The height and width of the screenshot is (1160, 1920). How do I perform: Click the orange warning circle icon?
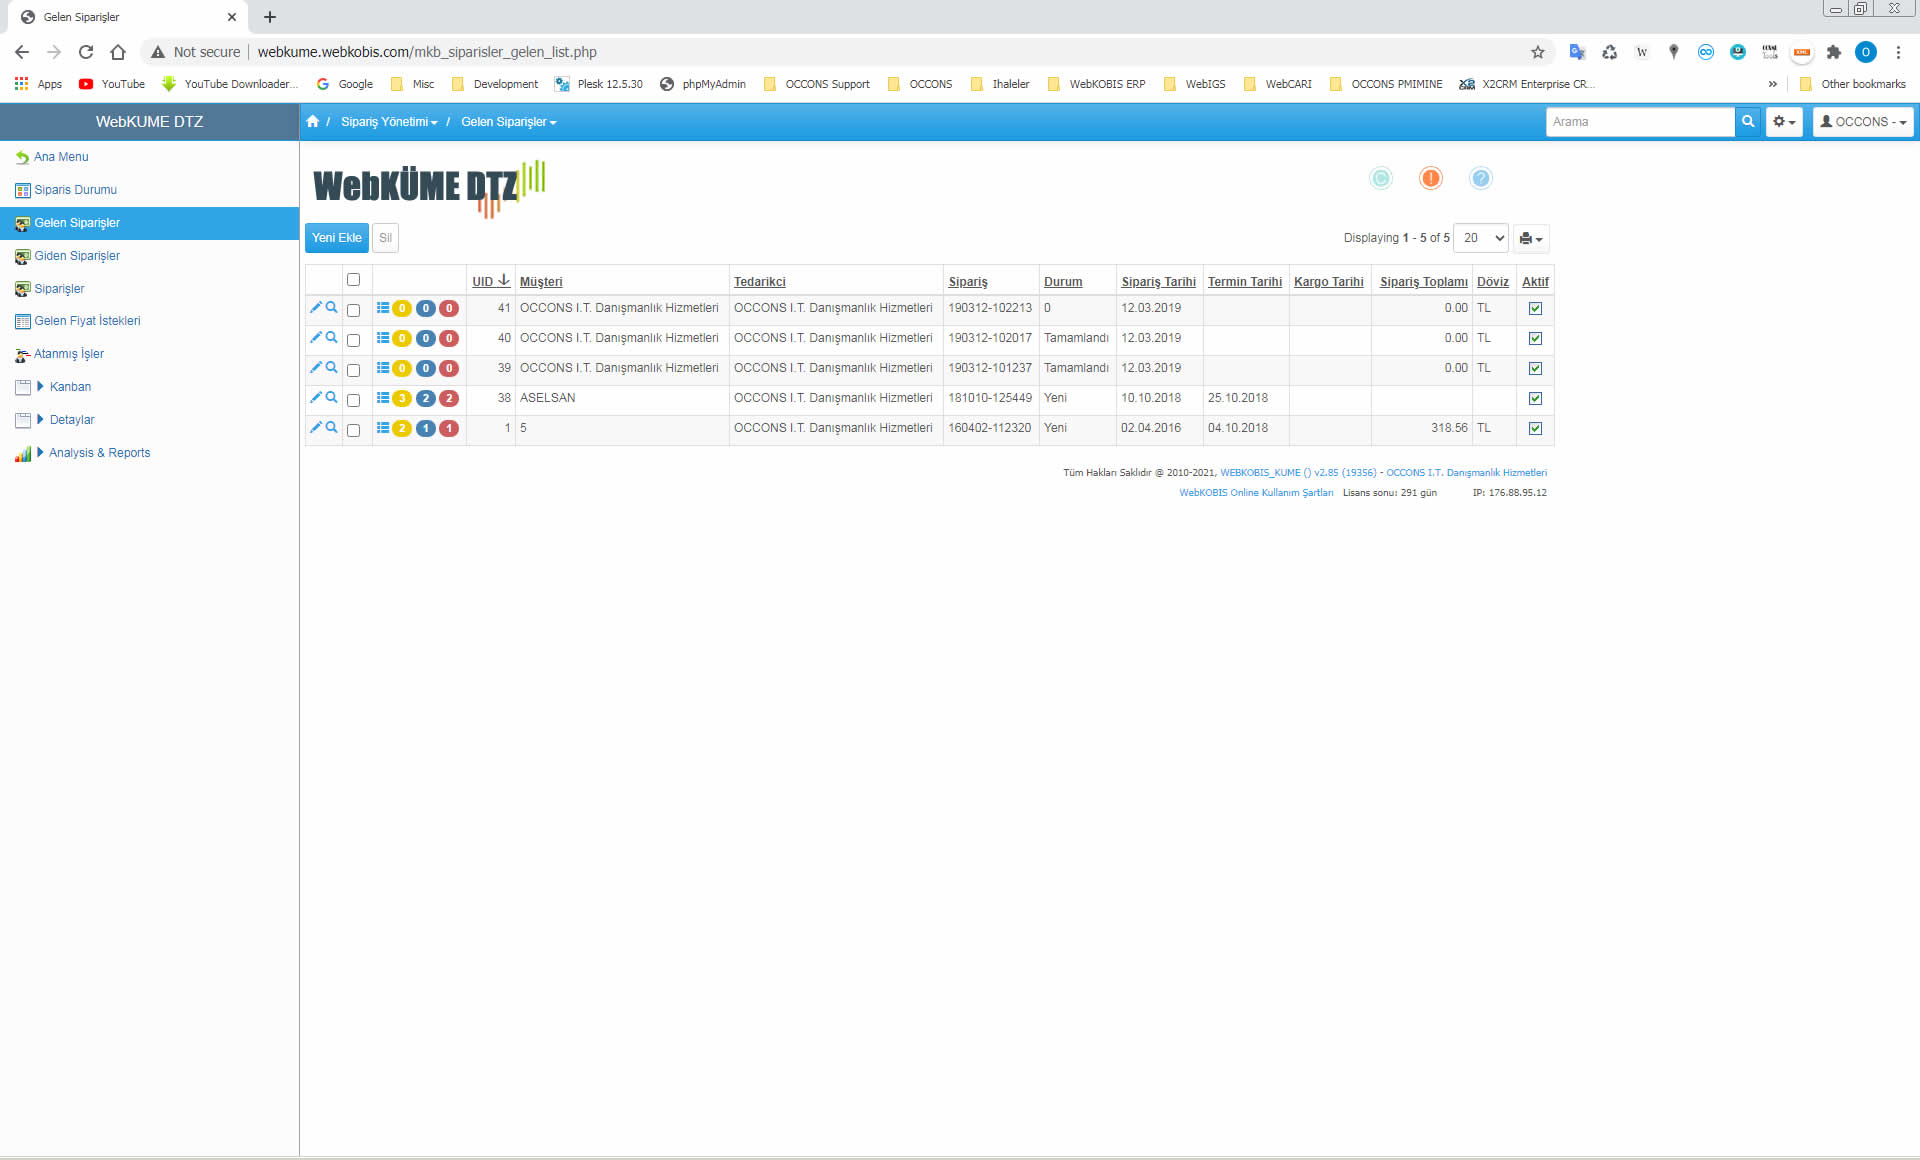point(1431,178)
